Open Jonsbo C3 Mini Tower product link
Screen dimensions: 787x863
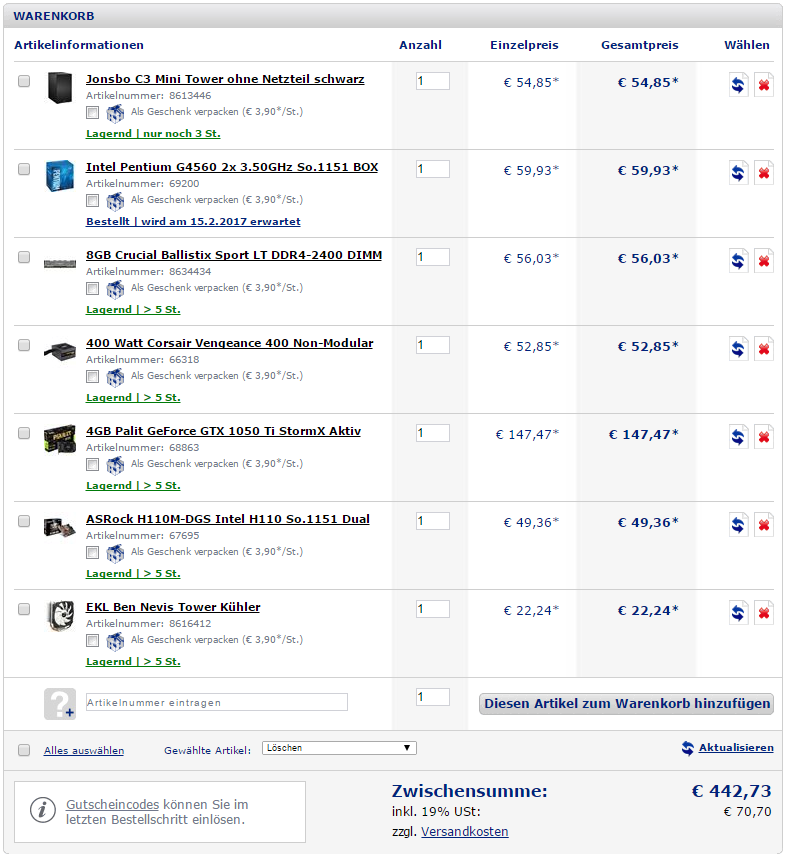point(225,79)
